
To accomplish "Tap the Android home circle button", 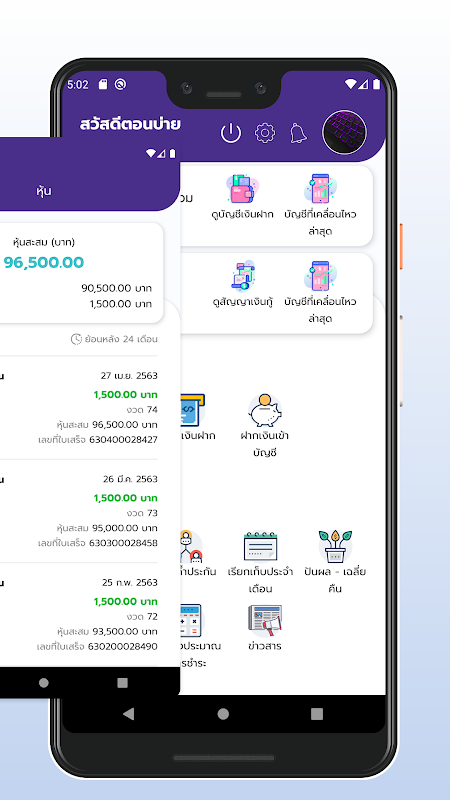I will (x=223, y=714).
